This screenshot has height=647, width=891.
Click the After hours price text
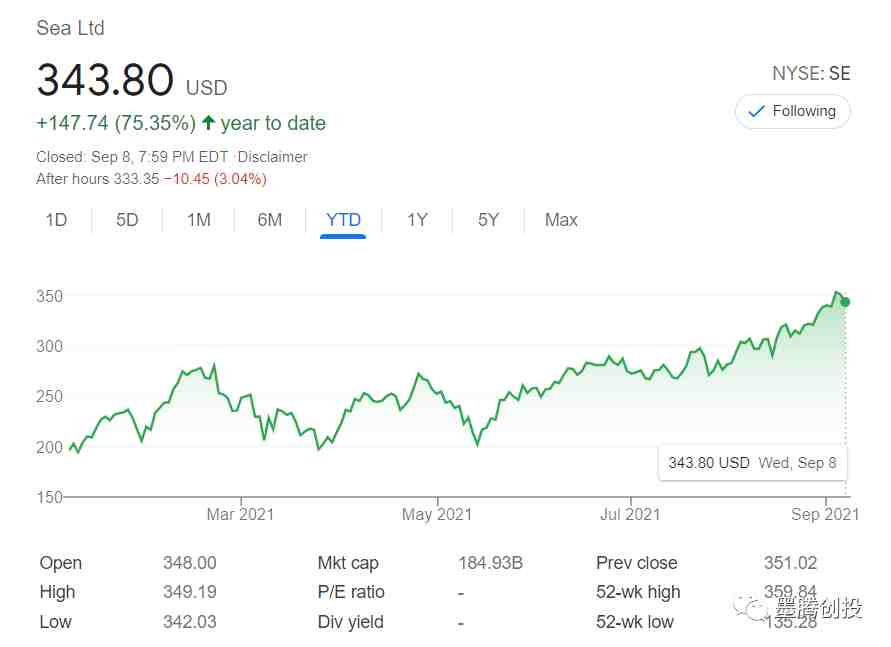151,179
